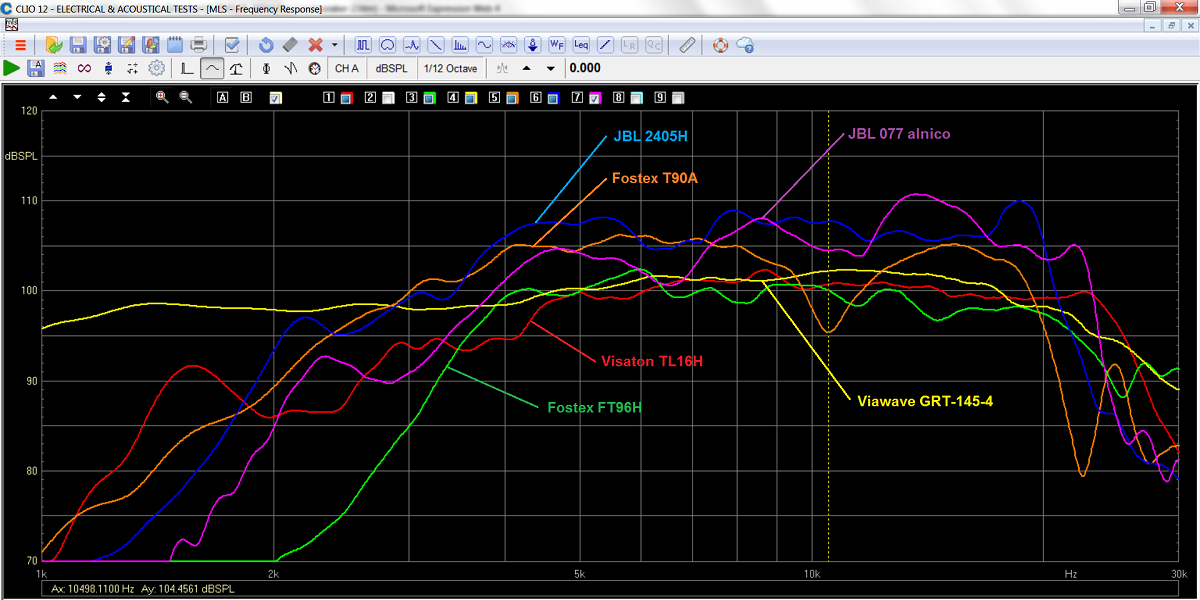Click the blue undo circular arrow icon
The width and height of the screenshot is (1200, 600).
tap(266, 45)
